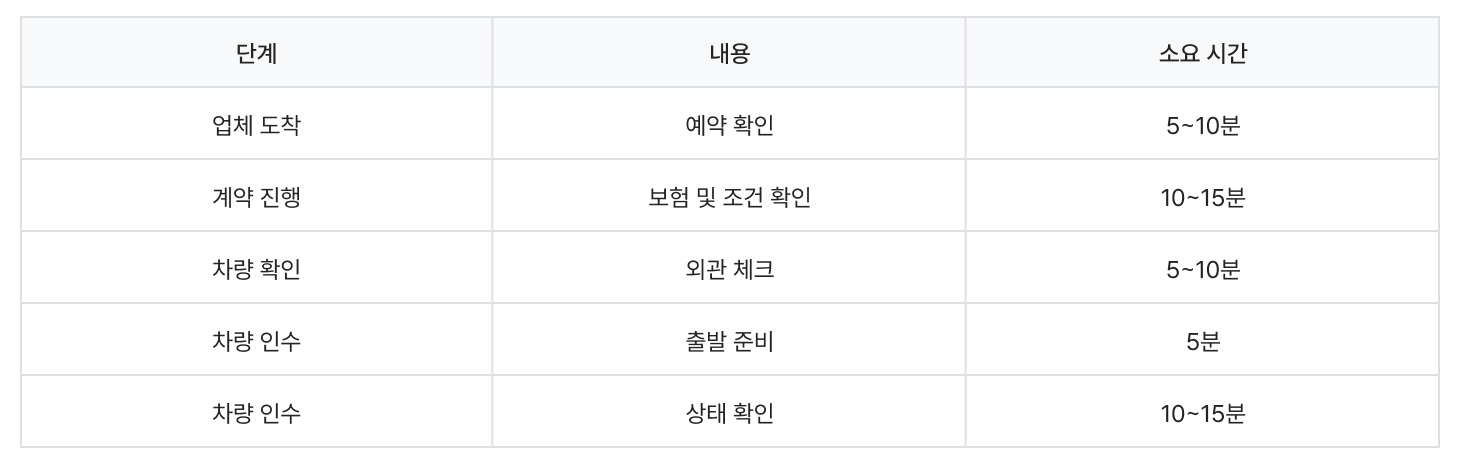Select the 차량 인수 cell beside 상태 확인
1460x464 pixels.
256,412
